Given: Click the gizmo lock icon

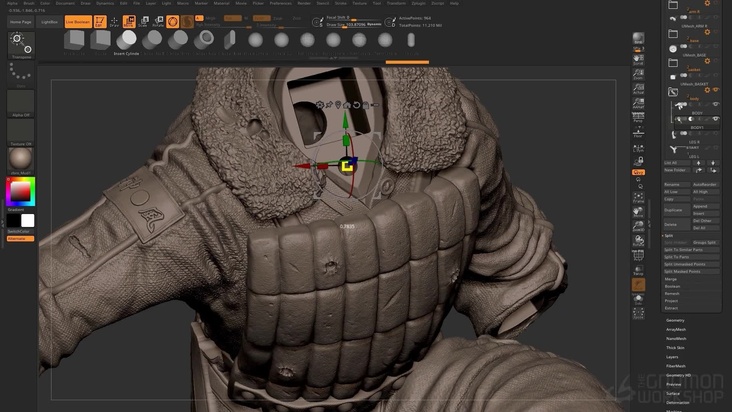Looking at the screenshot, I should [x=366, y=105].
